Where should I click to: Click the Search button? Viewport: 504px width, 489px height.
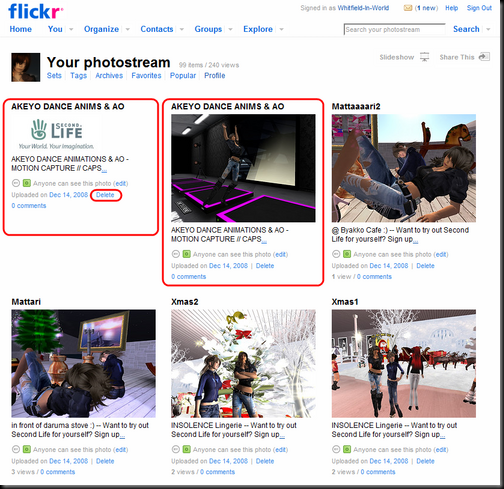pos(466,29)
